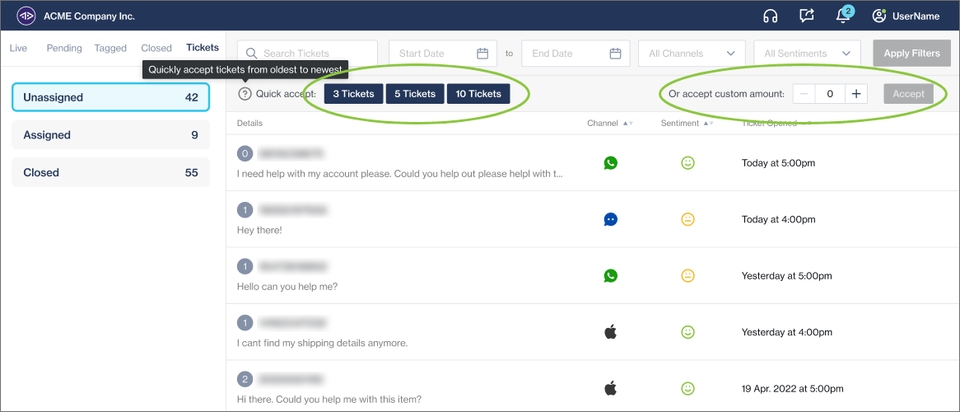Viewport: 960px width, 412px height.
Task: Click the calendar icon in Start Date field
Action: [483, 53]
